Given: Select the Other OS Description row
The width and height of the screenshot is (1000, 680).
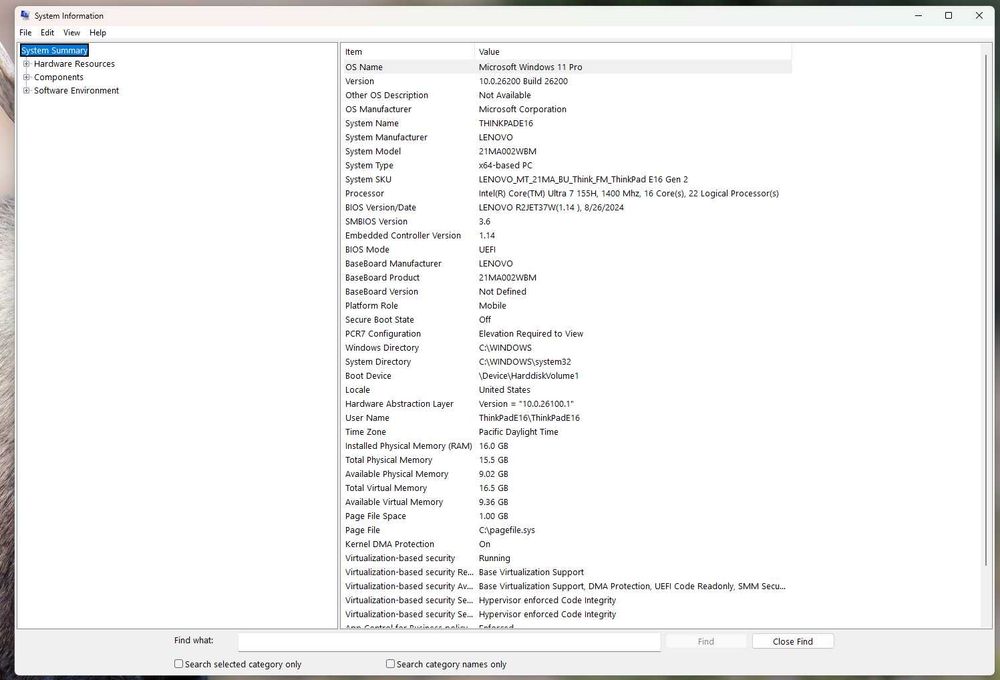Looking at the screenshot, I should pyautogui.click(x=566, y=95).
